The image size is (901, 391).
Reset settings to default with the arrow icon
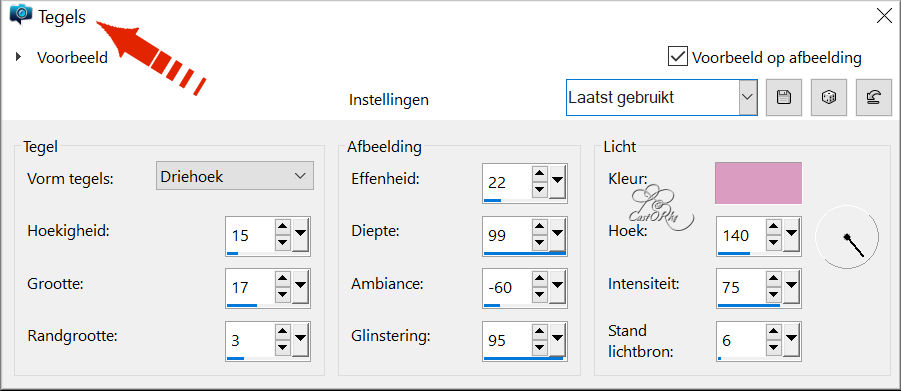point(873,98)
